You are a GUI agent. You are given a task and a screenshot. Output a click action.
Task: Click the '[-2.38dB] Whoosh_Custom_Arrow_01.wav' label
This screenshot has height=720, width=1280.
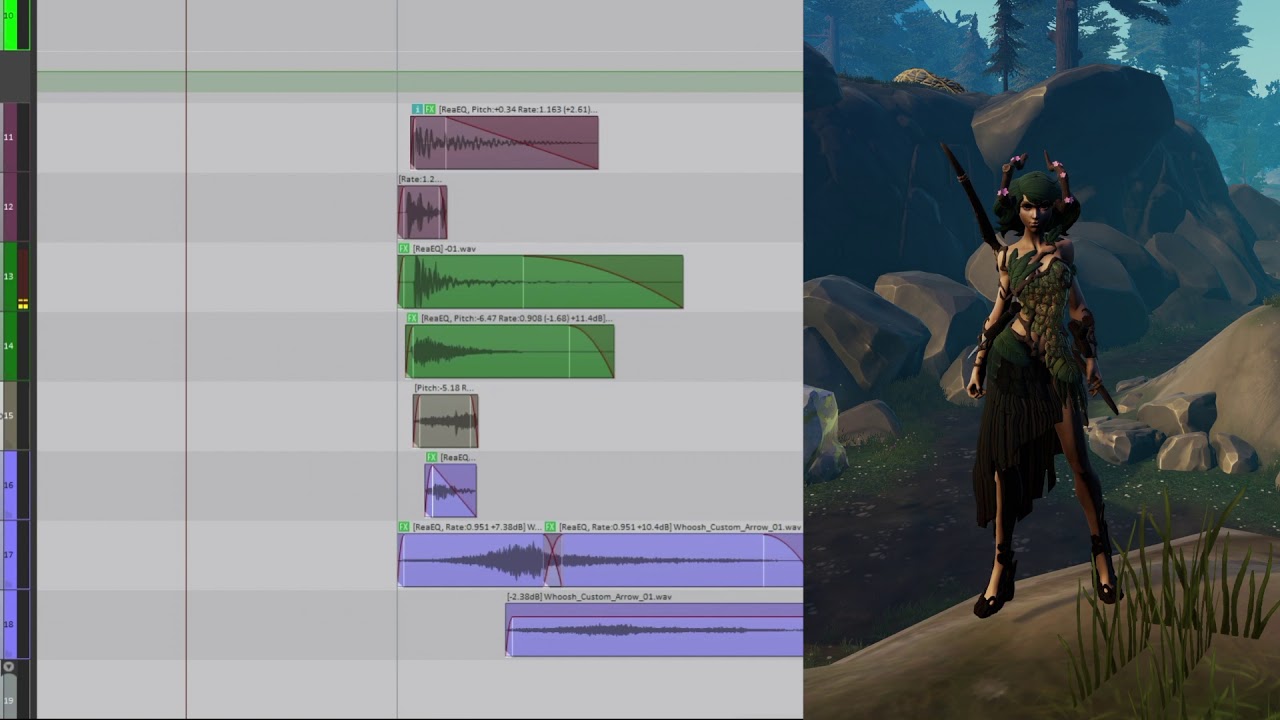589,597
